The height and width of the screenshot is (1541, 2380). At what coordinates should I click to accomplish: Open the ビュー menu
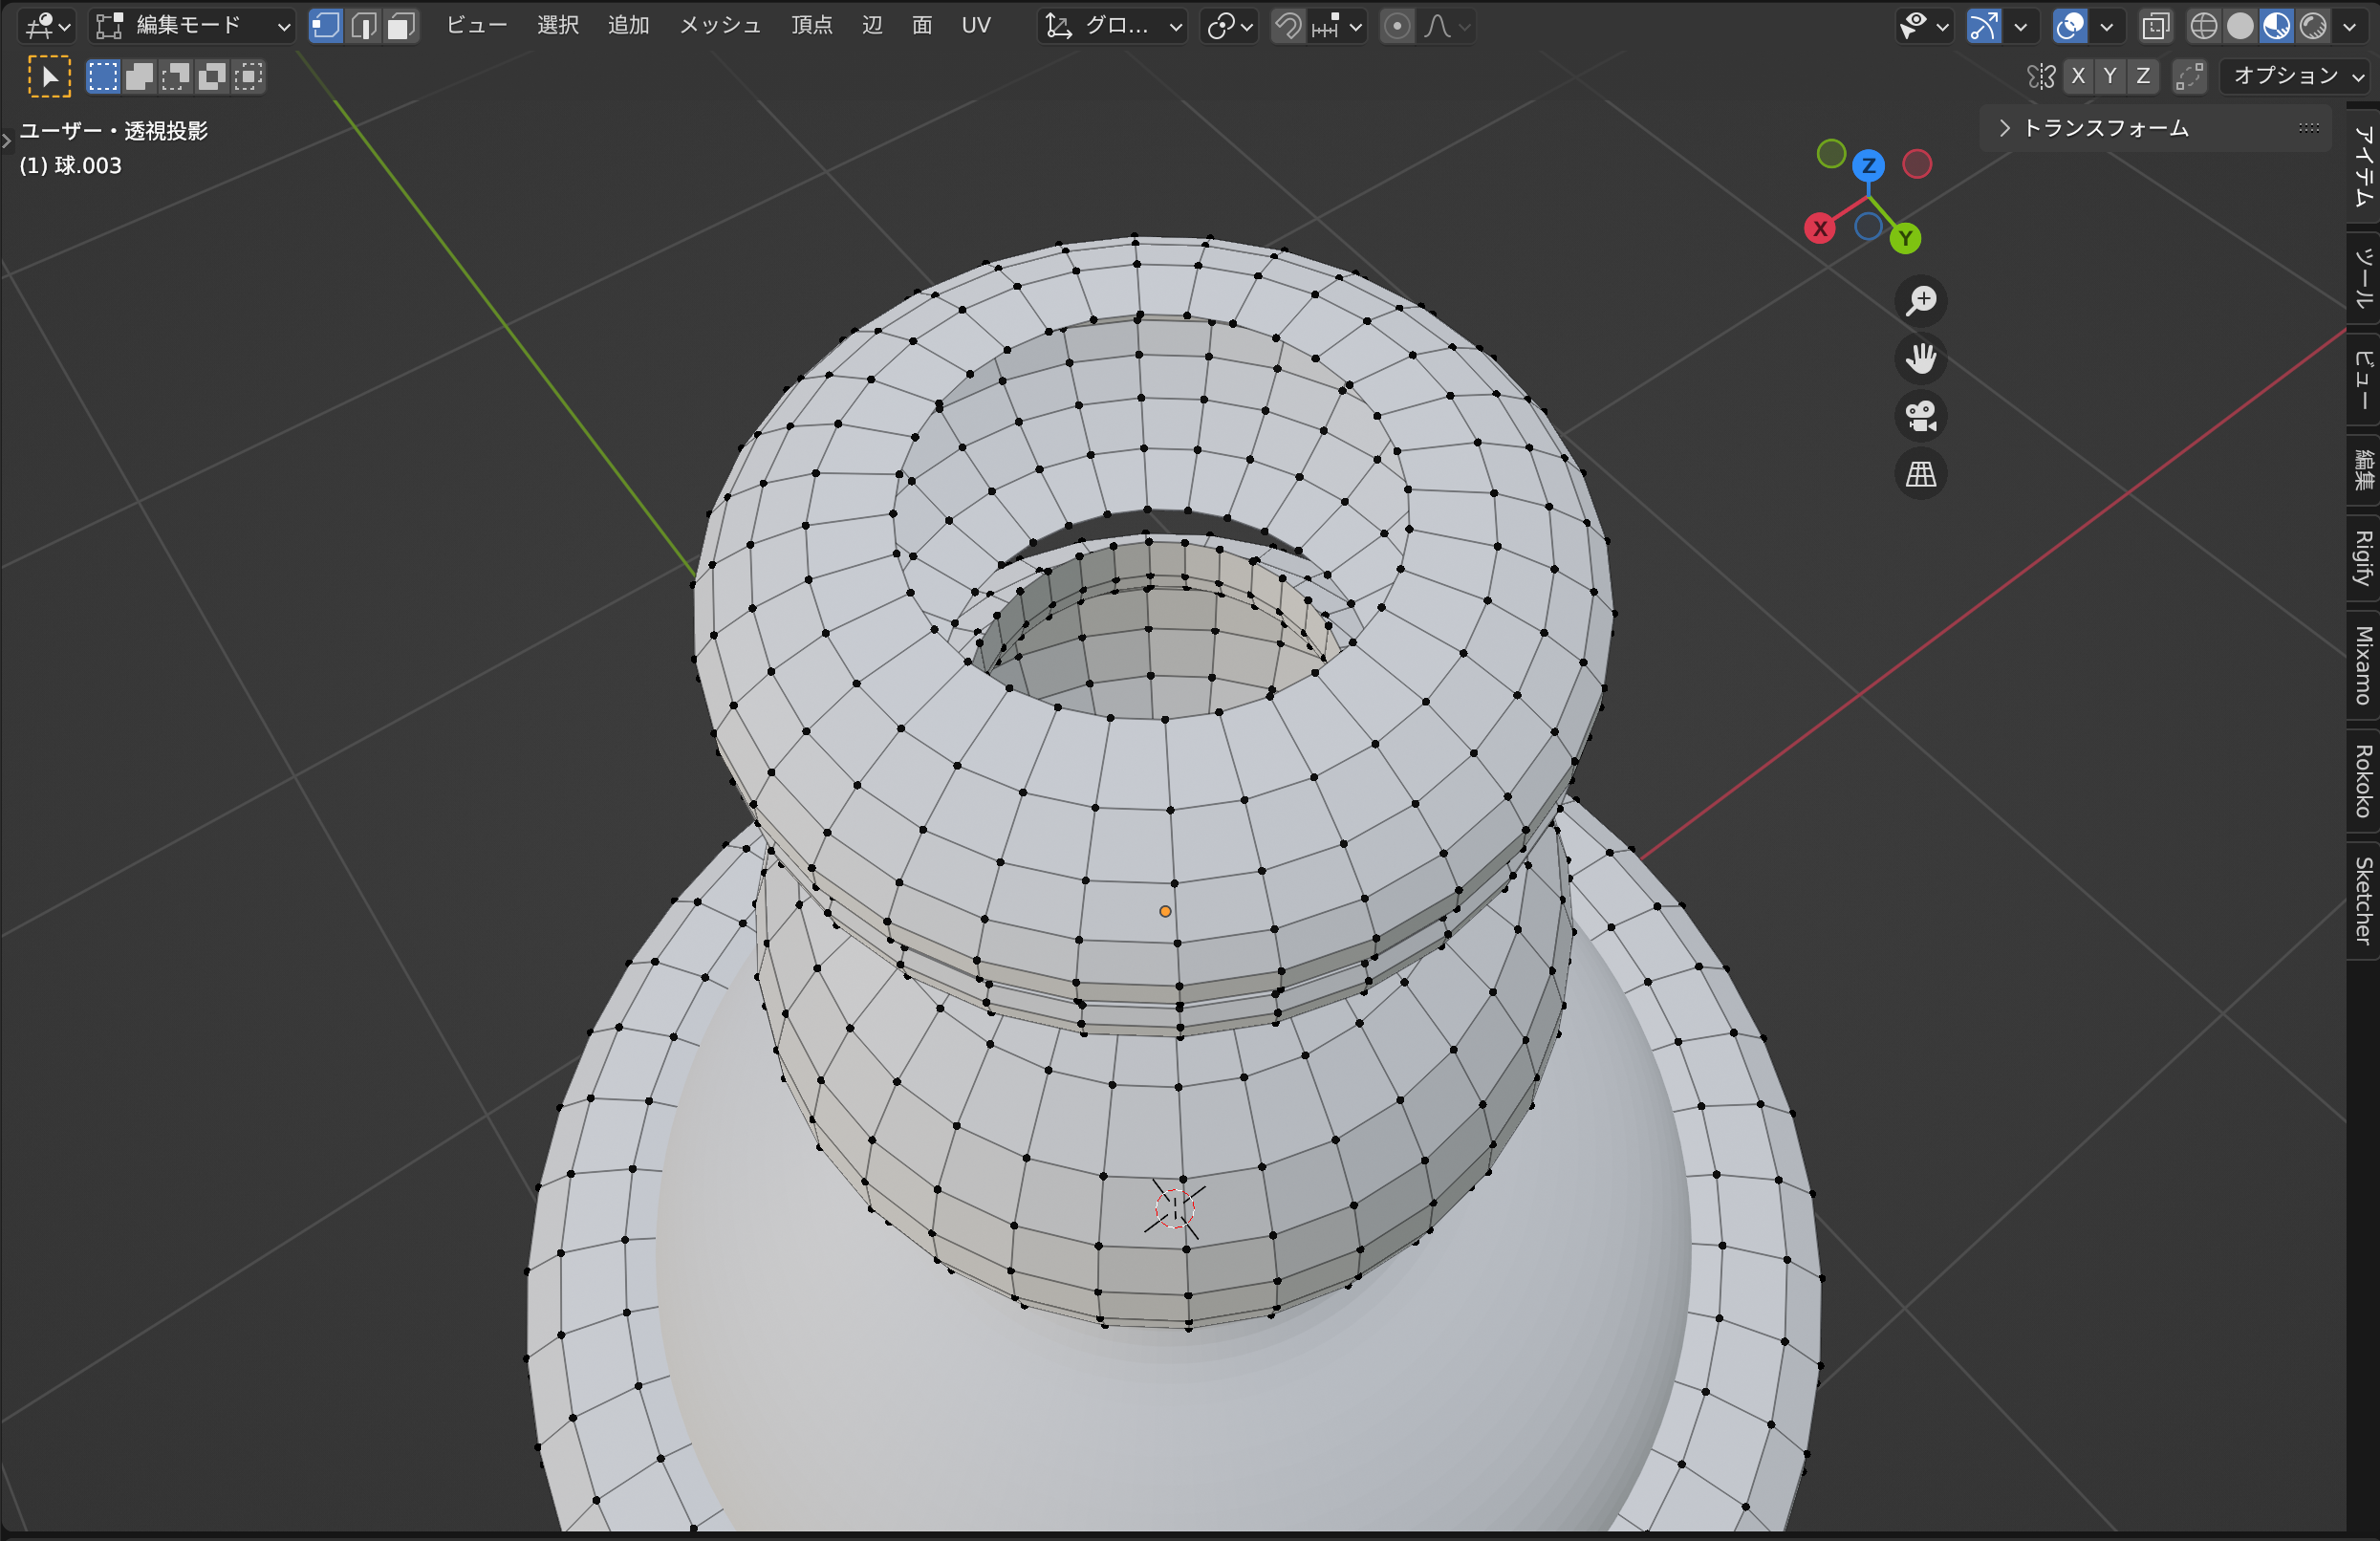[x=476, y=26]
